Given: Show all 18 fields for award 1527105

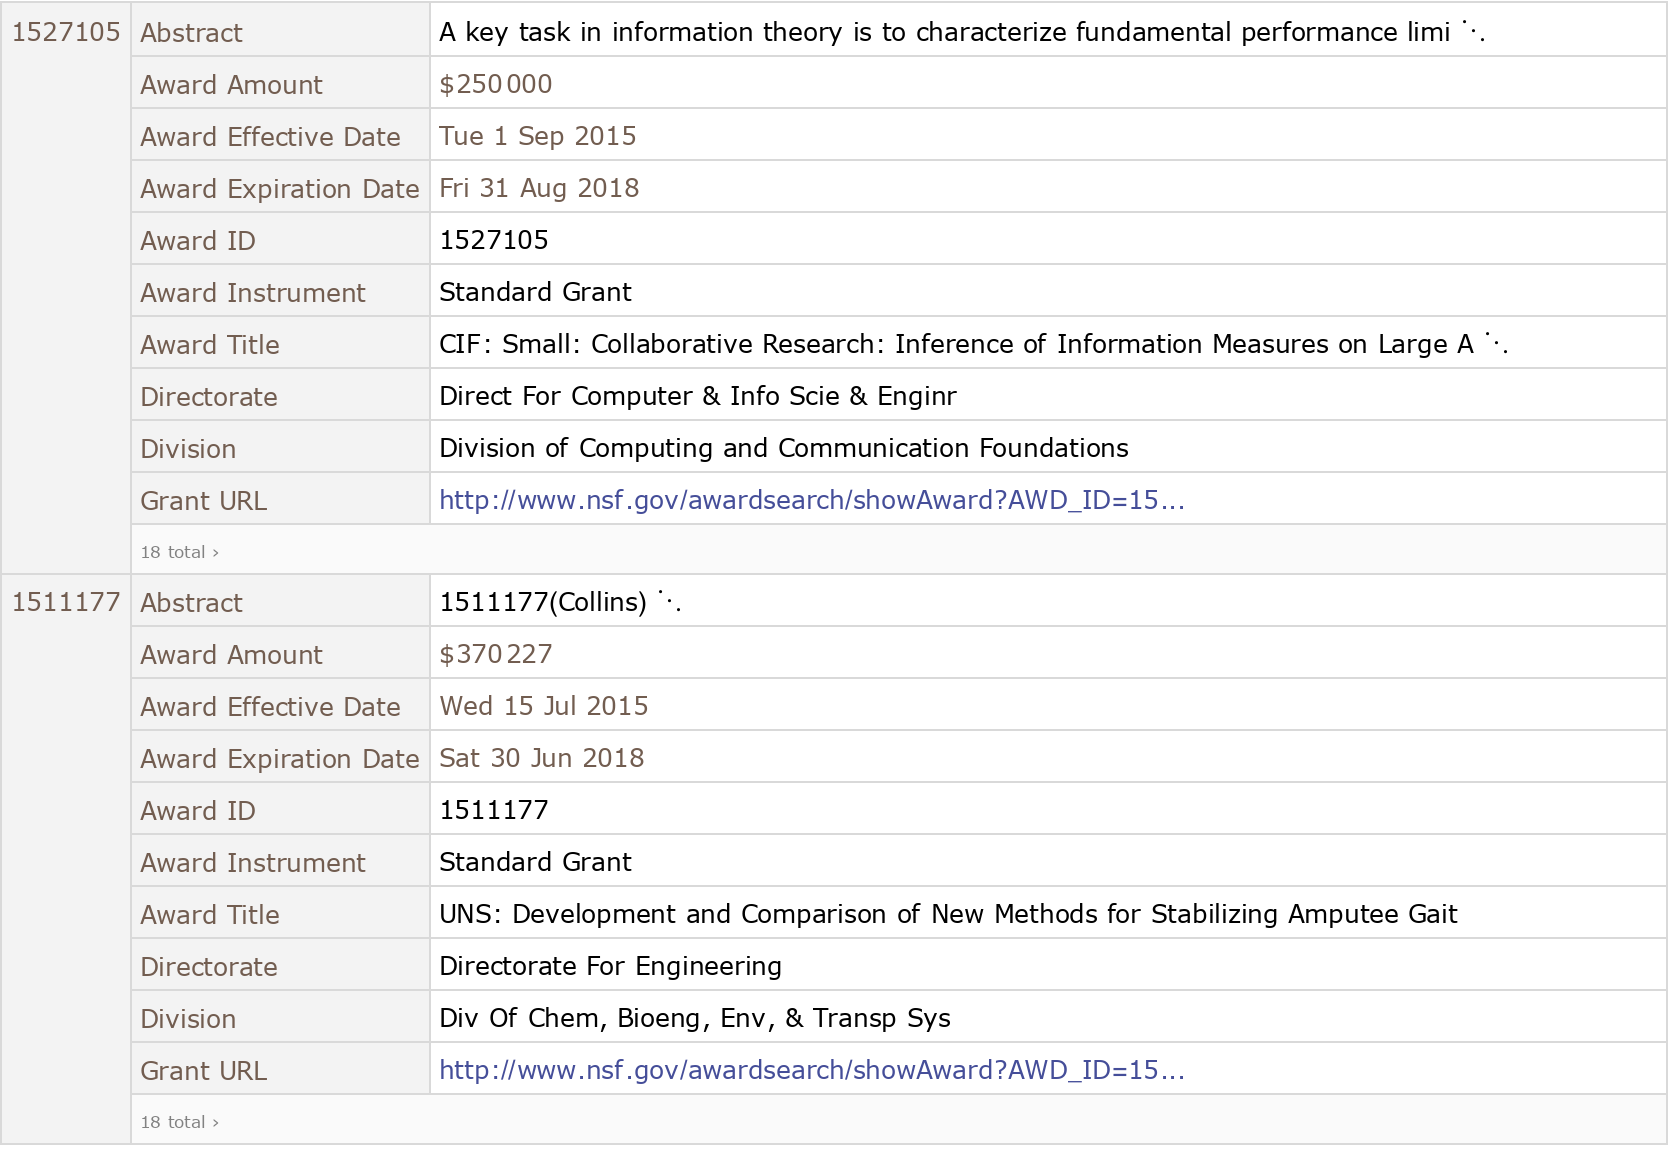Looking at the screenshot, I should click(x=179, y=552).
